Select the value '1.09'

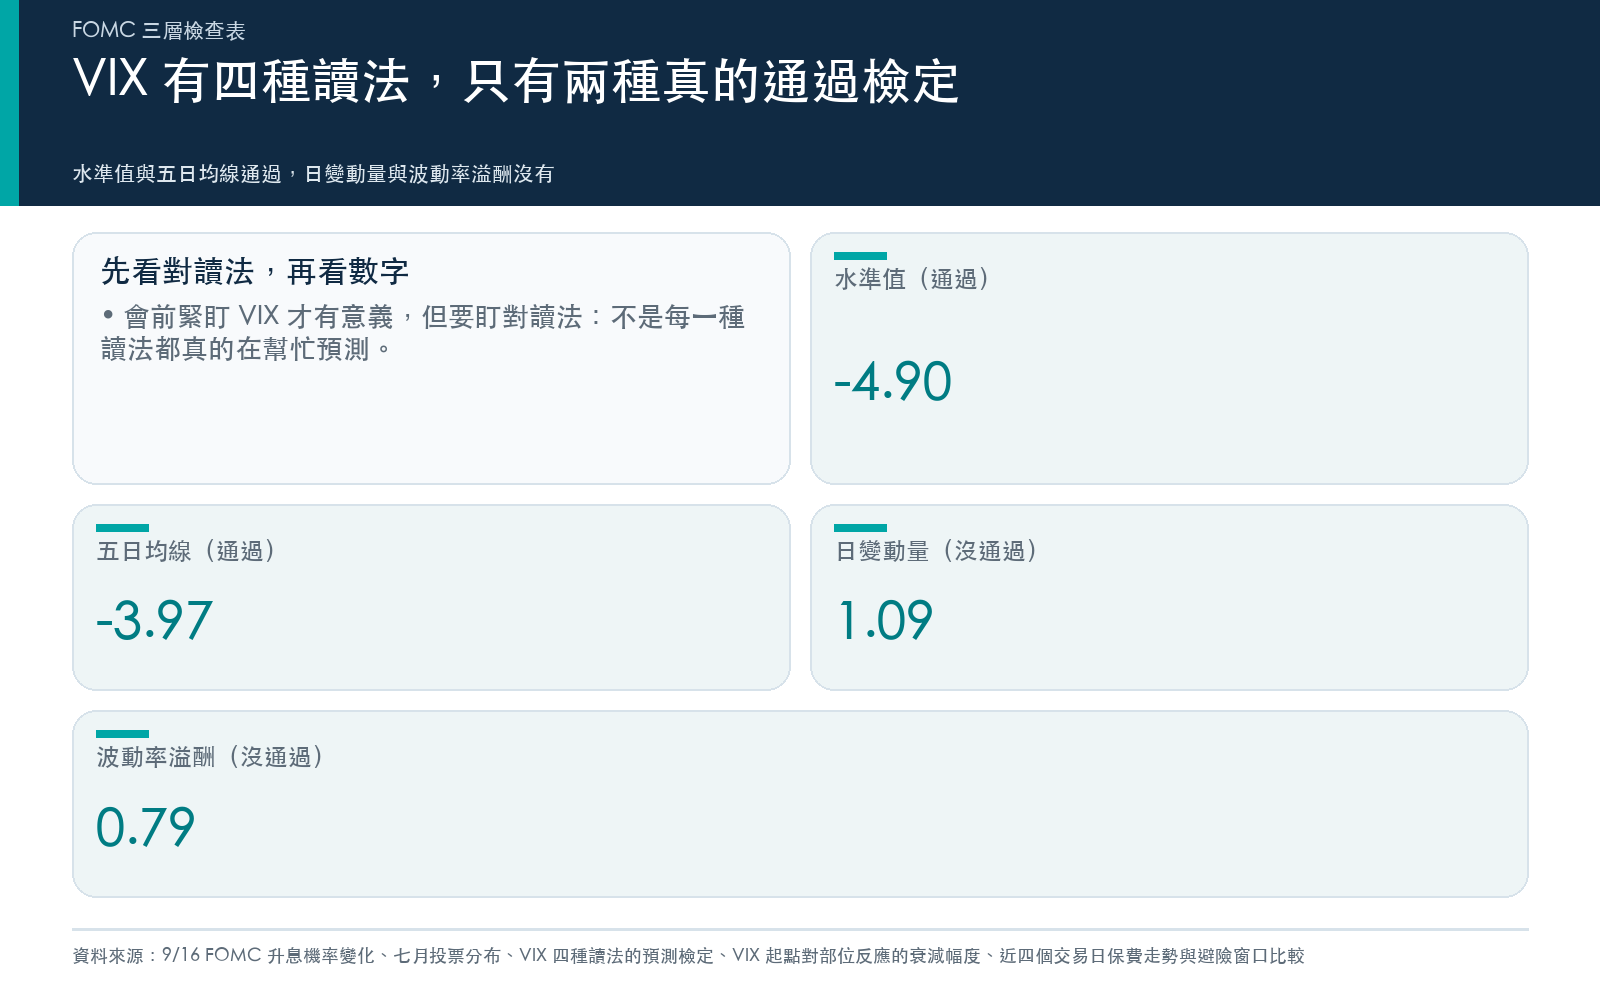click(x=885, y=620)
